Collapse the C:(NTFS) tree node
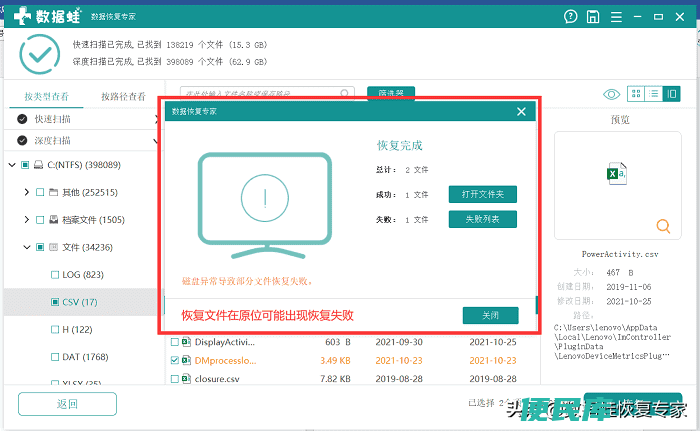This screenshot has width=700, height=431. [x=12, y=165]
